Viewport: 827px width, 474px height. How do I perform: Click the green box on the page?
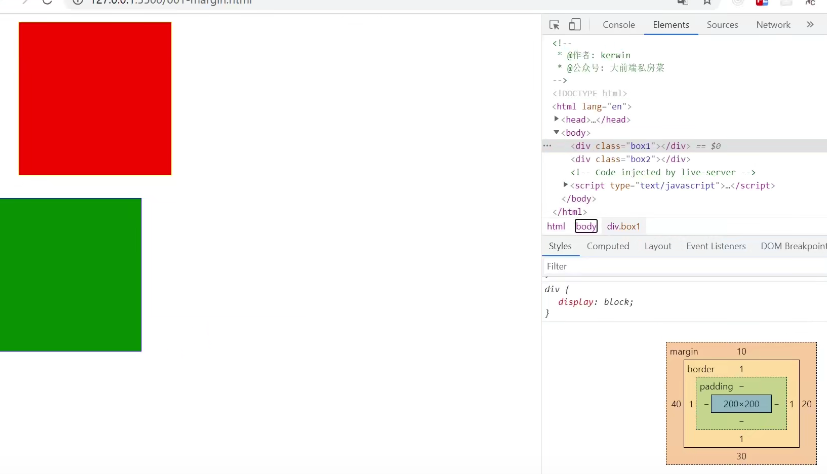pos(71,275)
